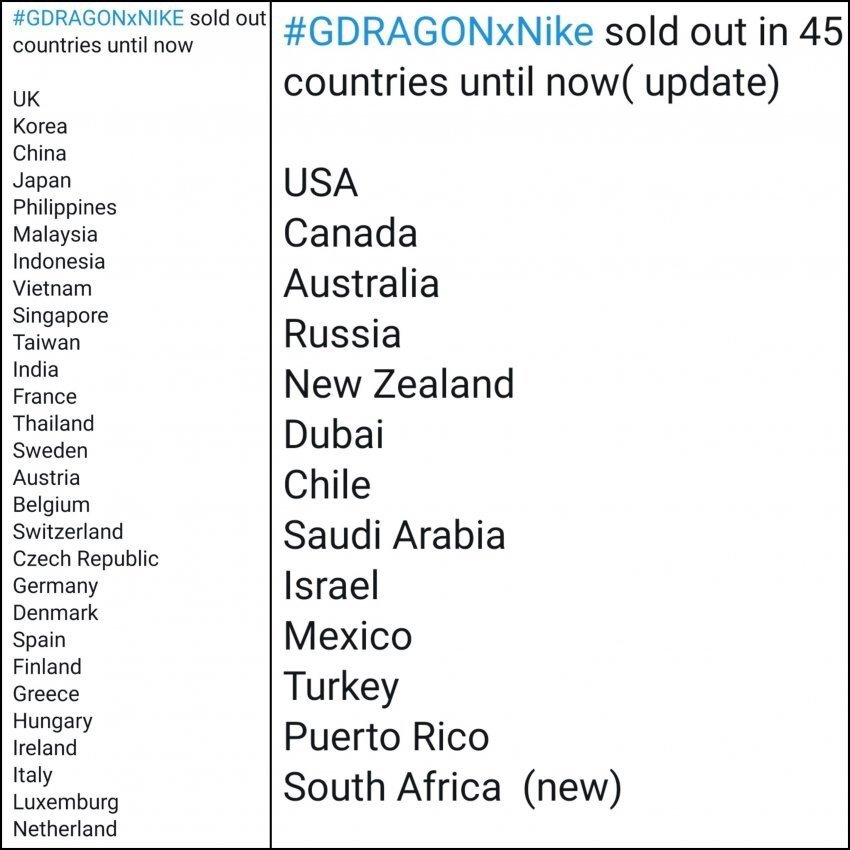The image size is (850, 850).
Task: Click the Netherland entry at list bottom
Action: tap(64, 829)
